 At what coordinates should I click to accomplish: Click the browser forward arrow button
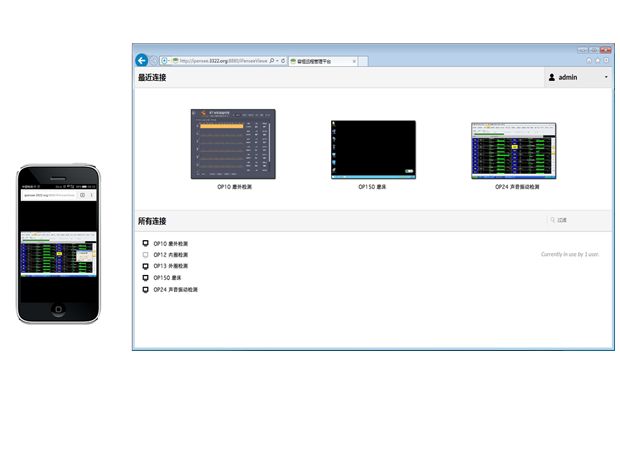[154, 61]
